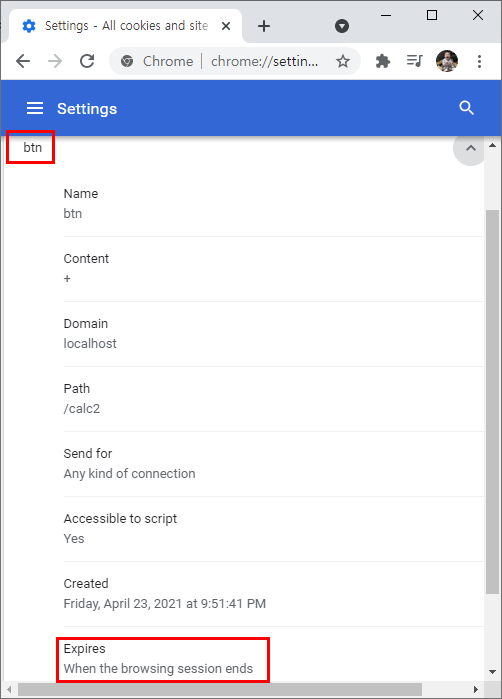Click the Accessible to script value 'Yes'
The height and width of the screenshot is (699, 502).
(74, 539)
